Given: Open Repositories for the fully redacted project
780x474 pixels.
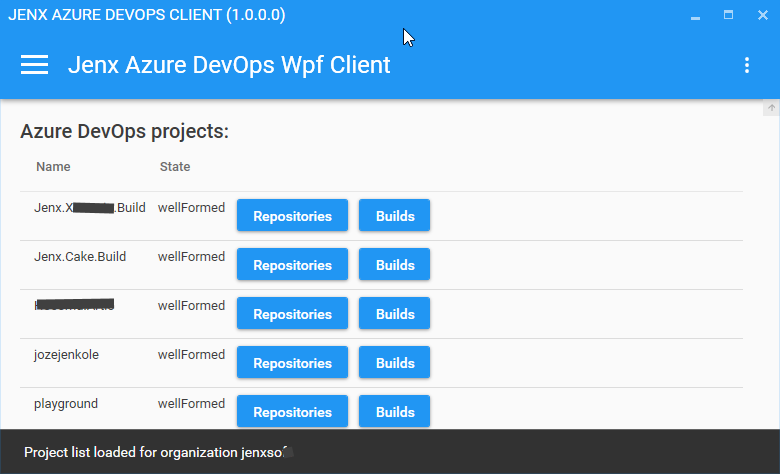Looking at the screenshot, I should click(x=292, y=314).
